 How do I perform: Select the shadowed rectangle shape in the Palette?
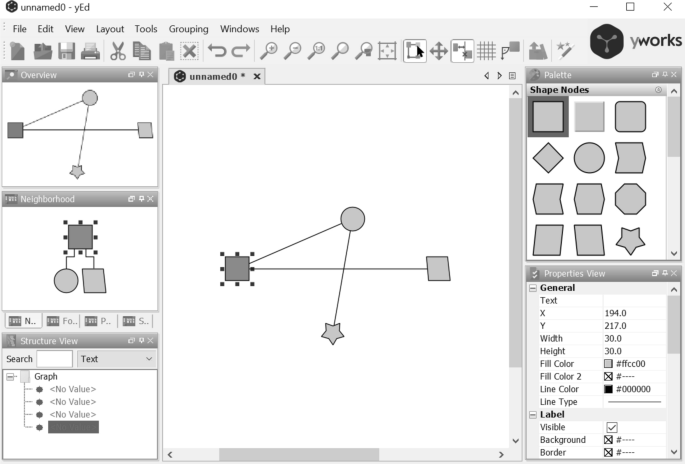[589, 117]
